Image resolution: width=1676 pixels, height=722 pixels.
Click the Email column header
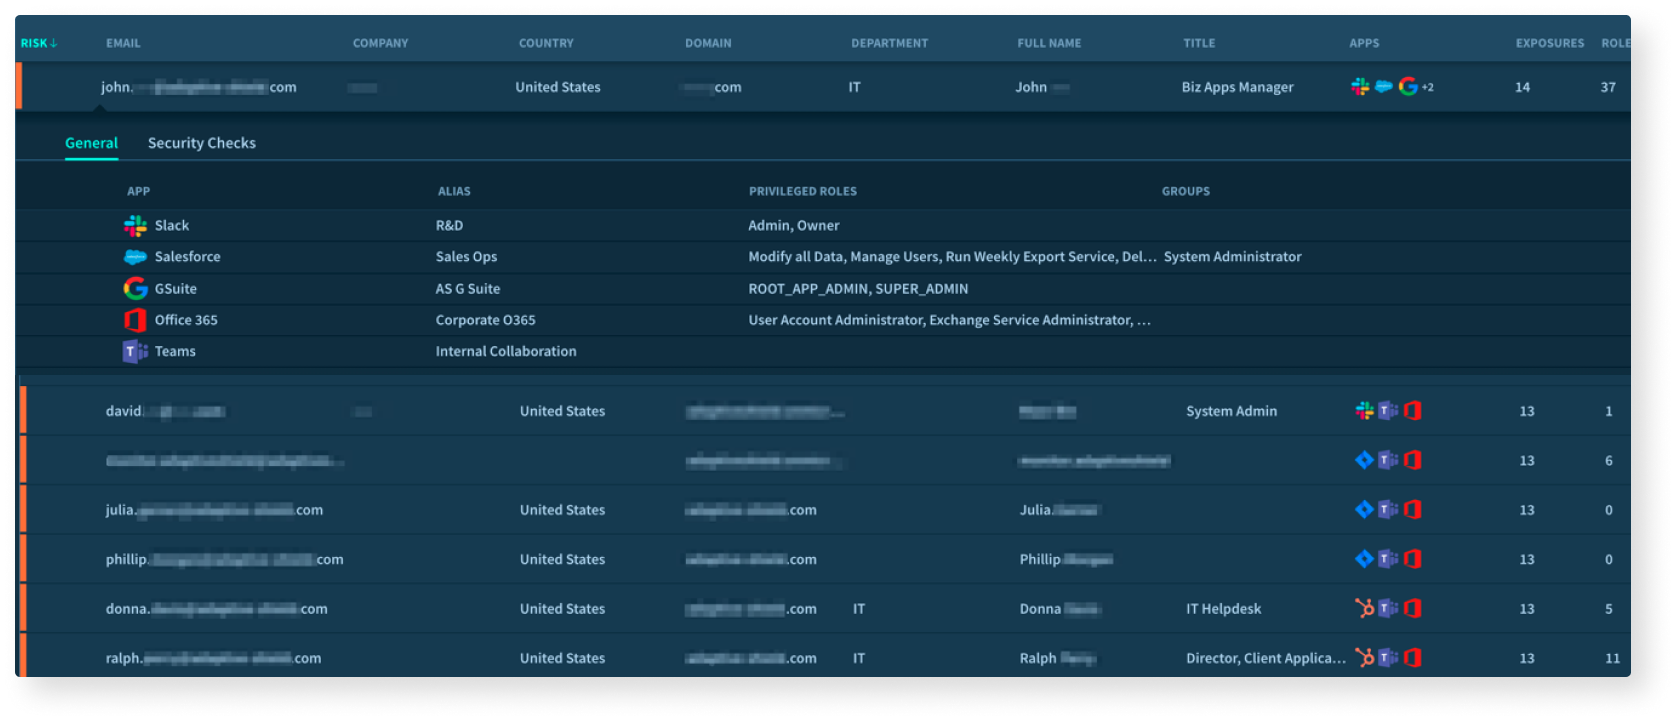123,43
